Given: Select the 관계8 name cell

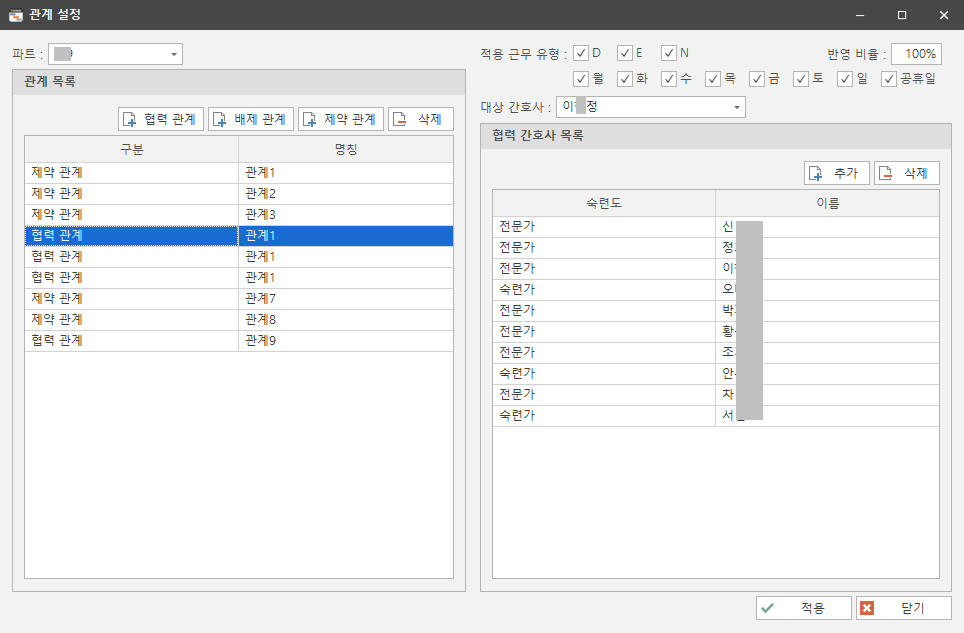Looking at the screenshot, I should pyautogui.click(x=346, y=320).
